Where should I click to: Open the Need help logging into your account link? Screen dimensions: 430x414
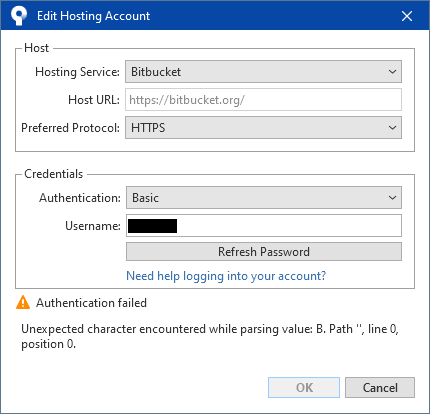226,276
